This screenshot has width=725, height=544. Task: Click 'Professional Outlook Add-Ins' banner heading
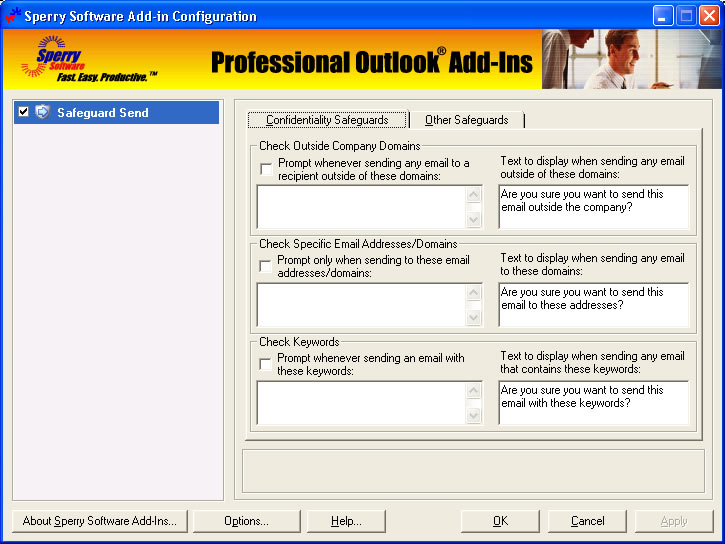point(372,62)
